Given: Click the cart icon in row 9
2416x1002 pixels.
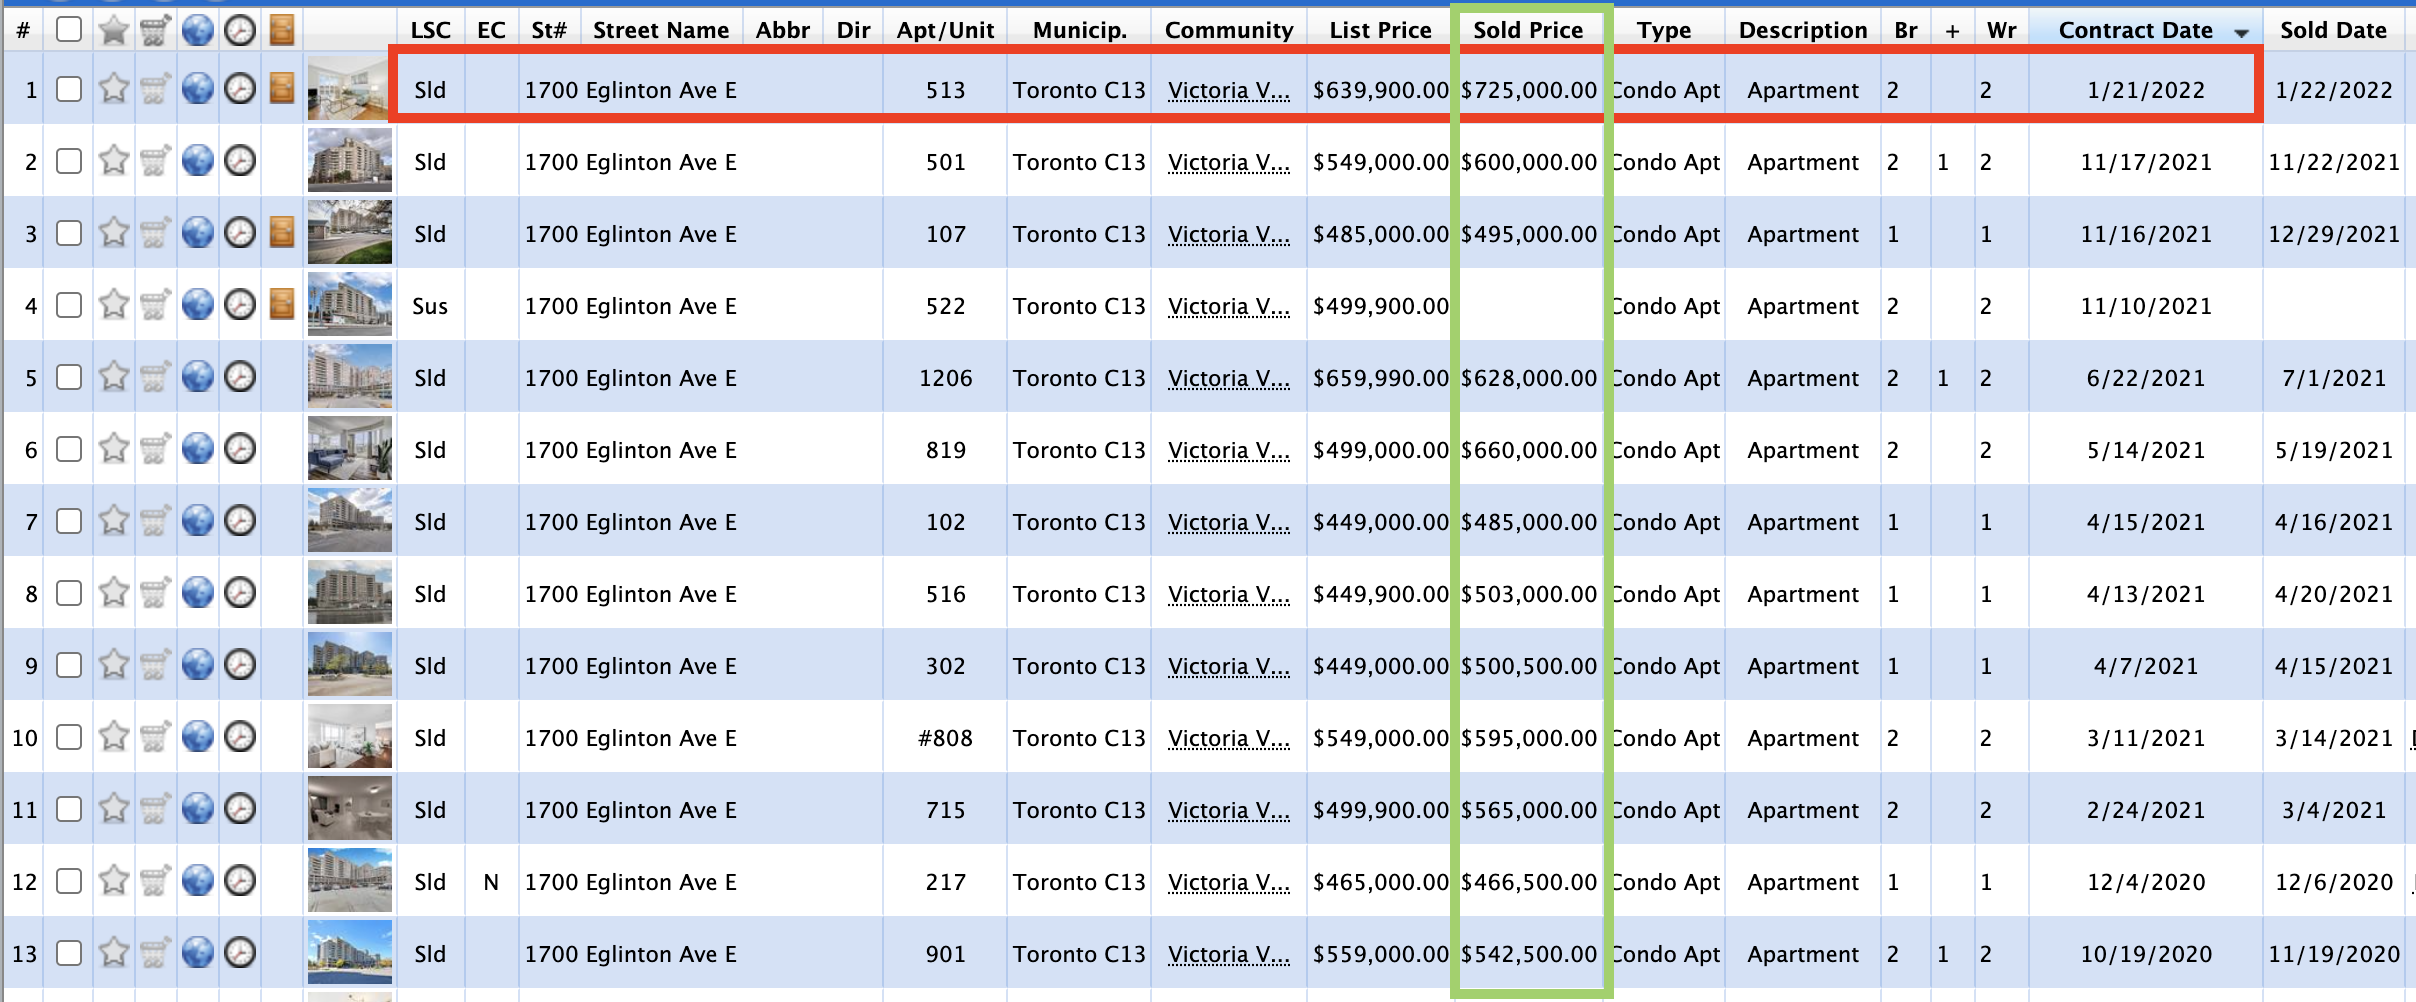Looking at the screenshot, I should pyautogui.click(x=155, y=665).
